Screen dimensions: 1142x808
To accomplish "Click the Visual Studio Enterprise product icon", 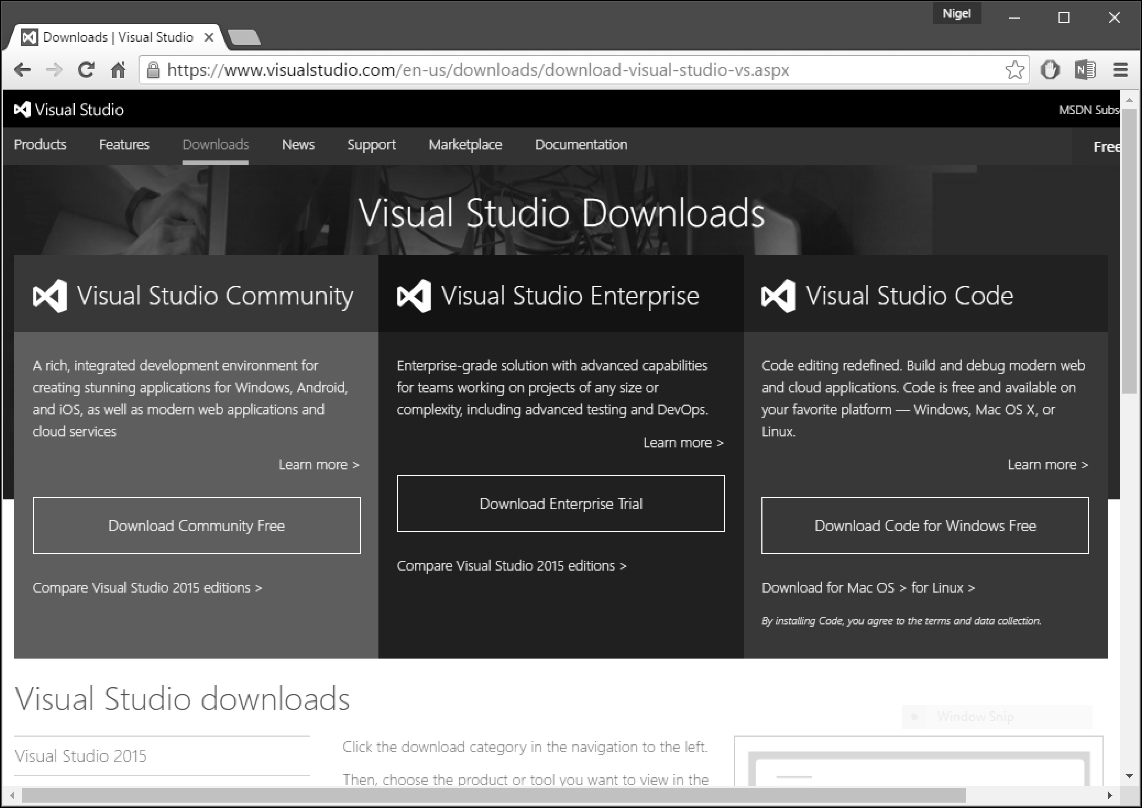I will pos(414,294).
